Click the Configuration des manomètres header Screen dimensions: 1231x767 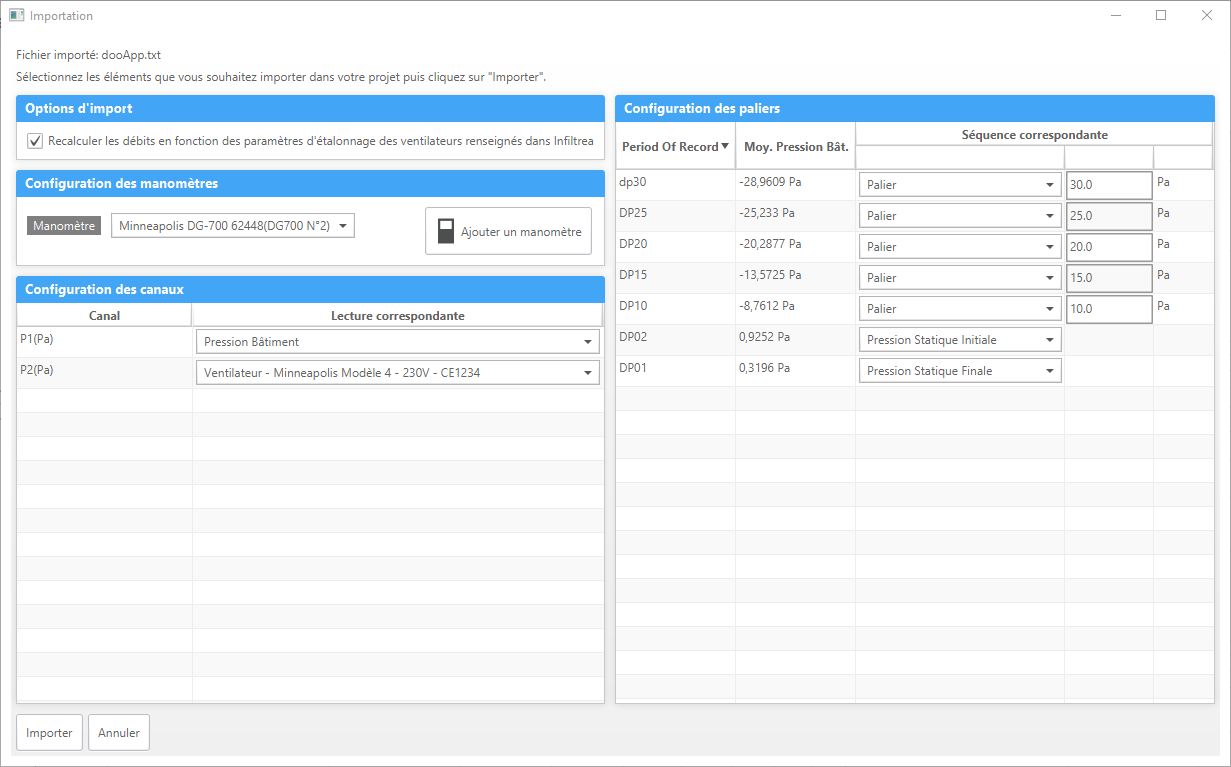pos(310,183)
